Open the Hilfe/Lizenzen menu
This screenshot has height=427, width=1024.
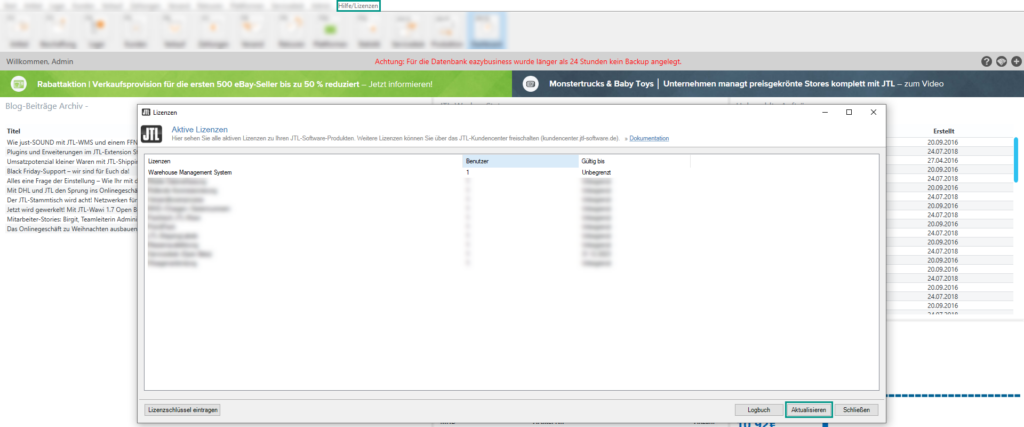[x=359, y=6]
